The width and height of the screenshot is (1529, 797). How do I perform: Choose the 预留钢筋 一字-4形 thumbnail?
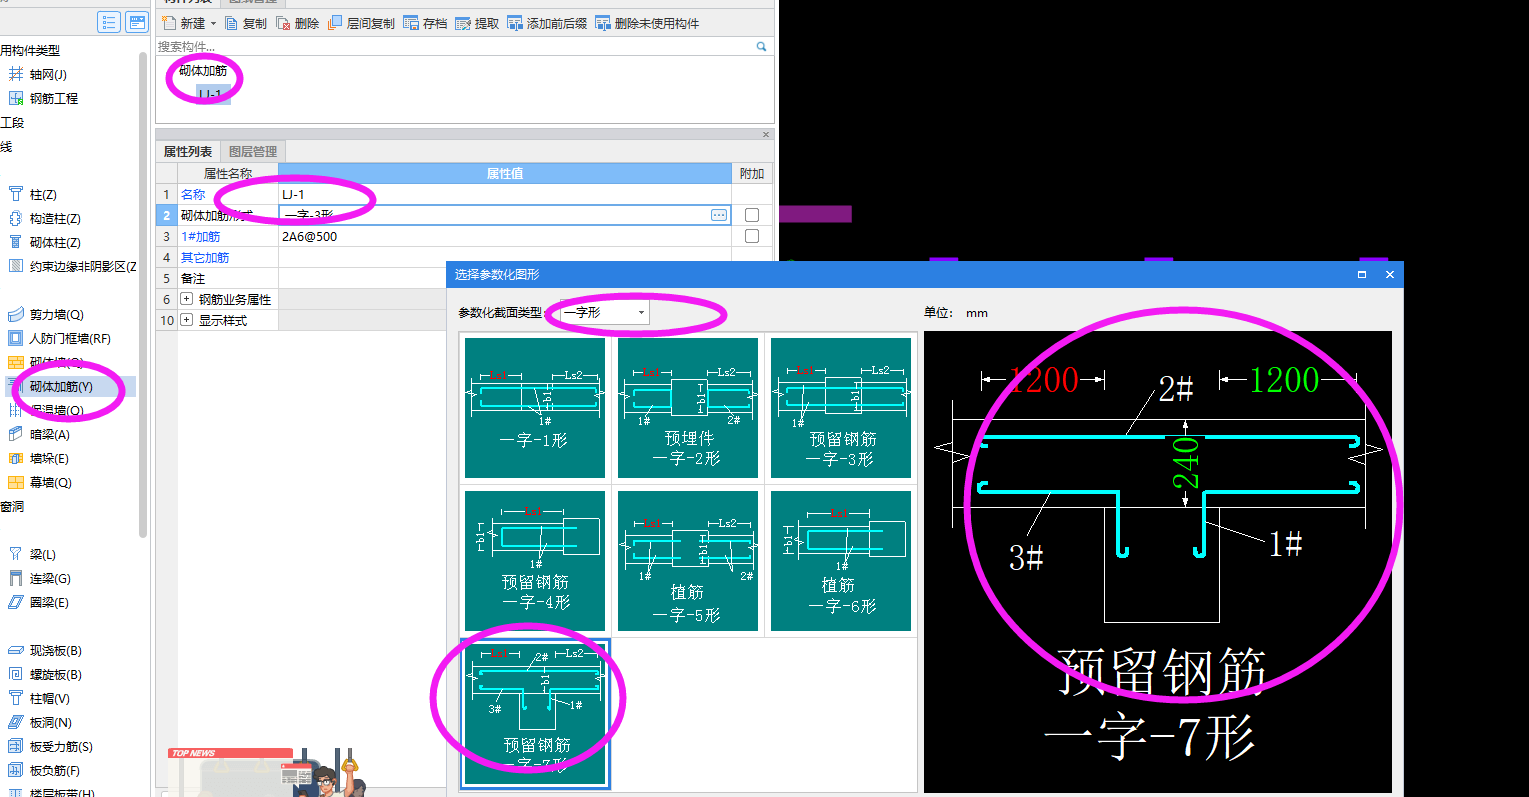[x=535, y=561]
